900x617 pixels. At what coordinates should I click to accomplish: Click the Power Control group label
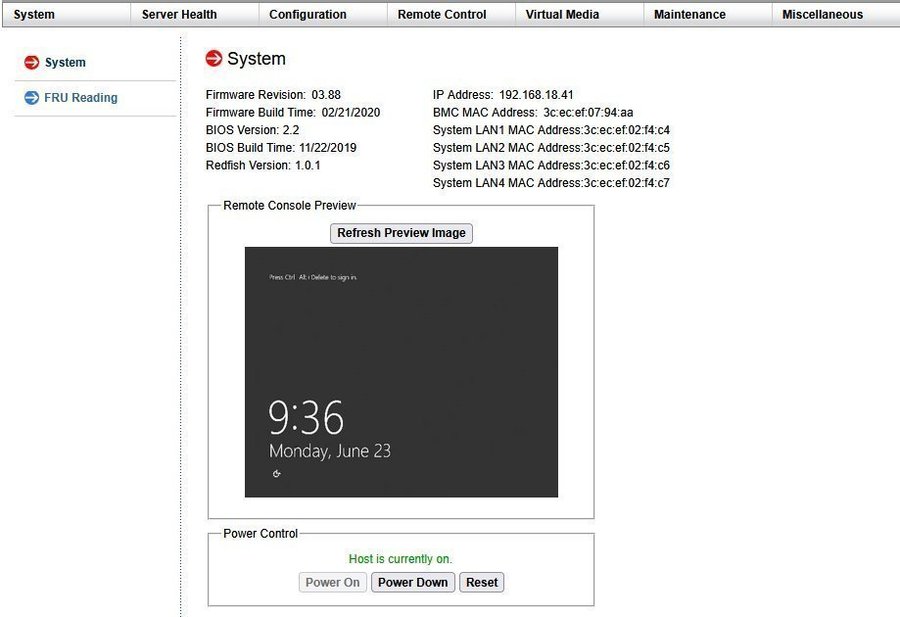coord(261,533)
